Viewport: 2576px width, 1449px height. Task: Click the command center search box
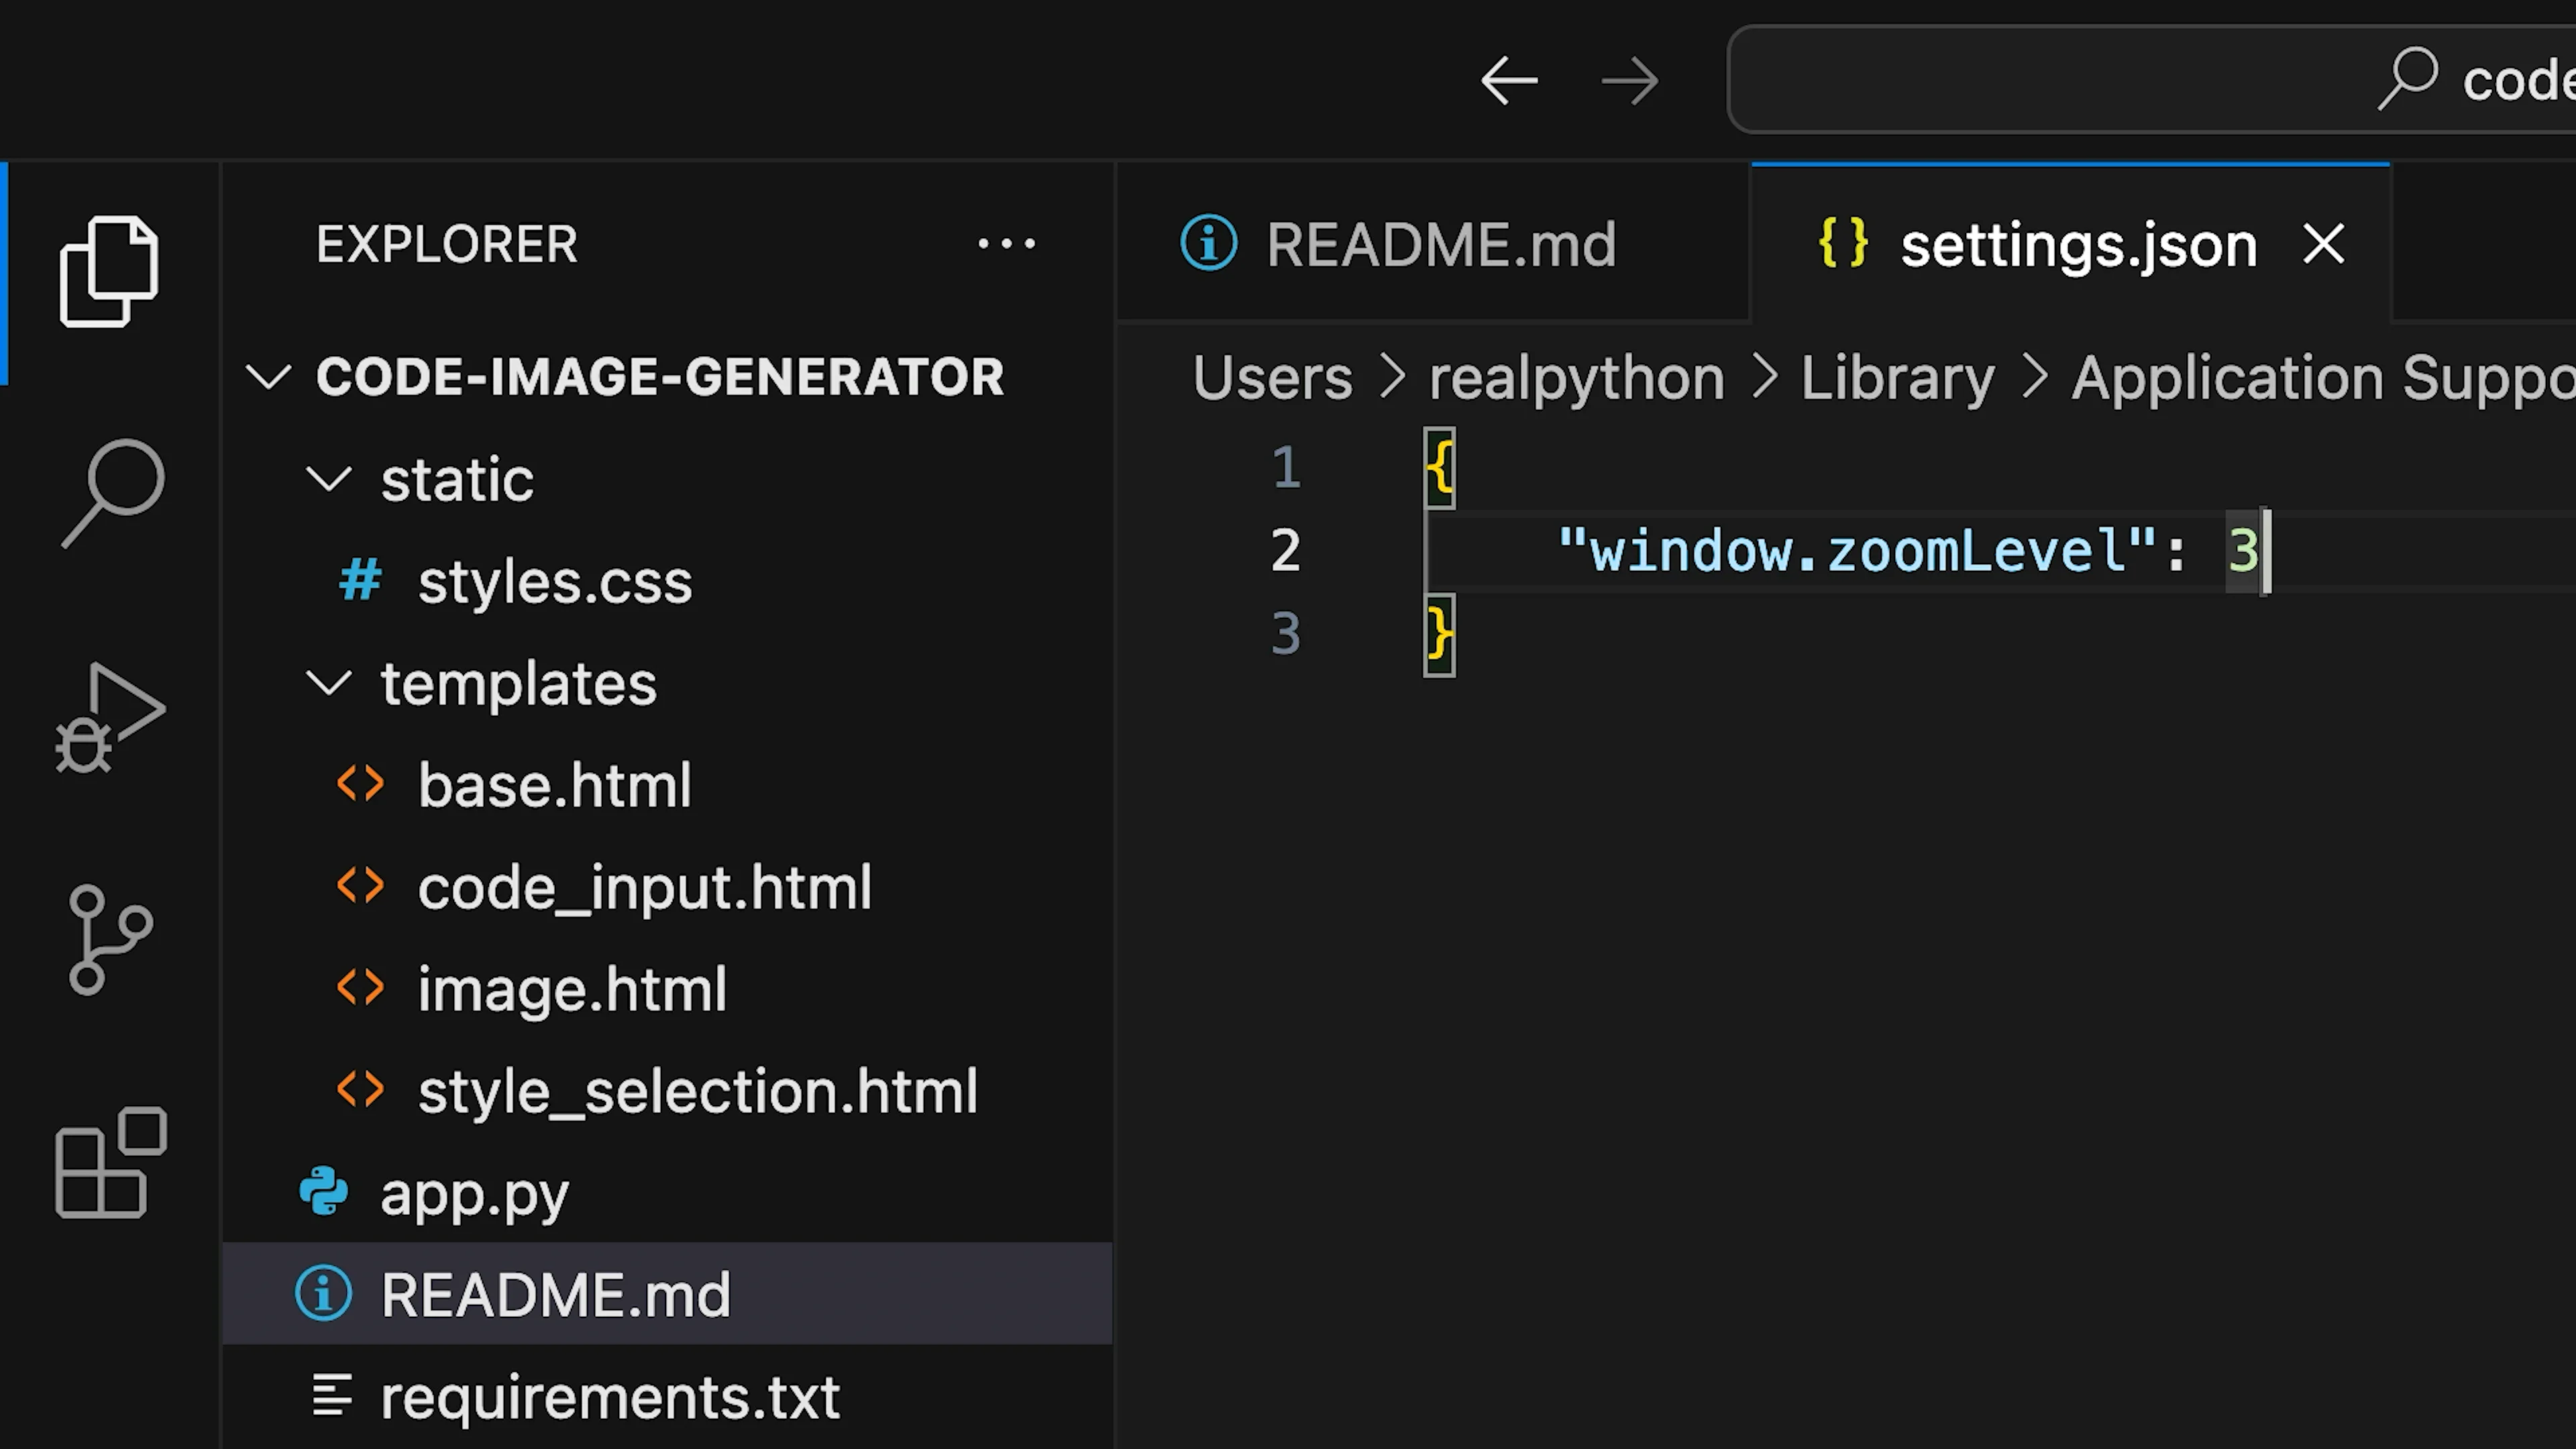coord(2150,80)
